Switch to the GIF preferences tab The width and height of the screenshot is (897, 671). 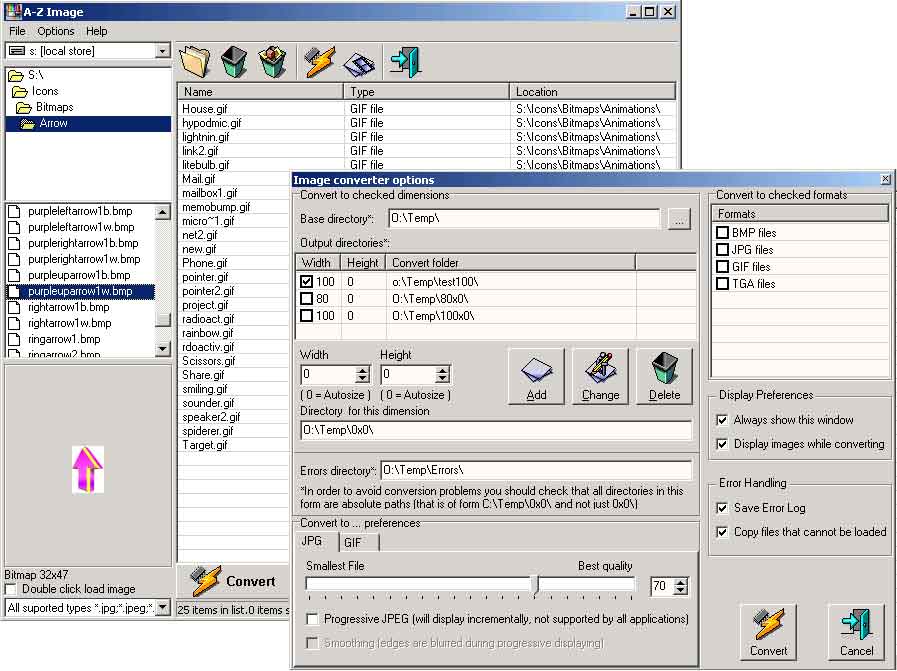point(358,542)
